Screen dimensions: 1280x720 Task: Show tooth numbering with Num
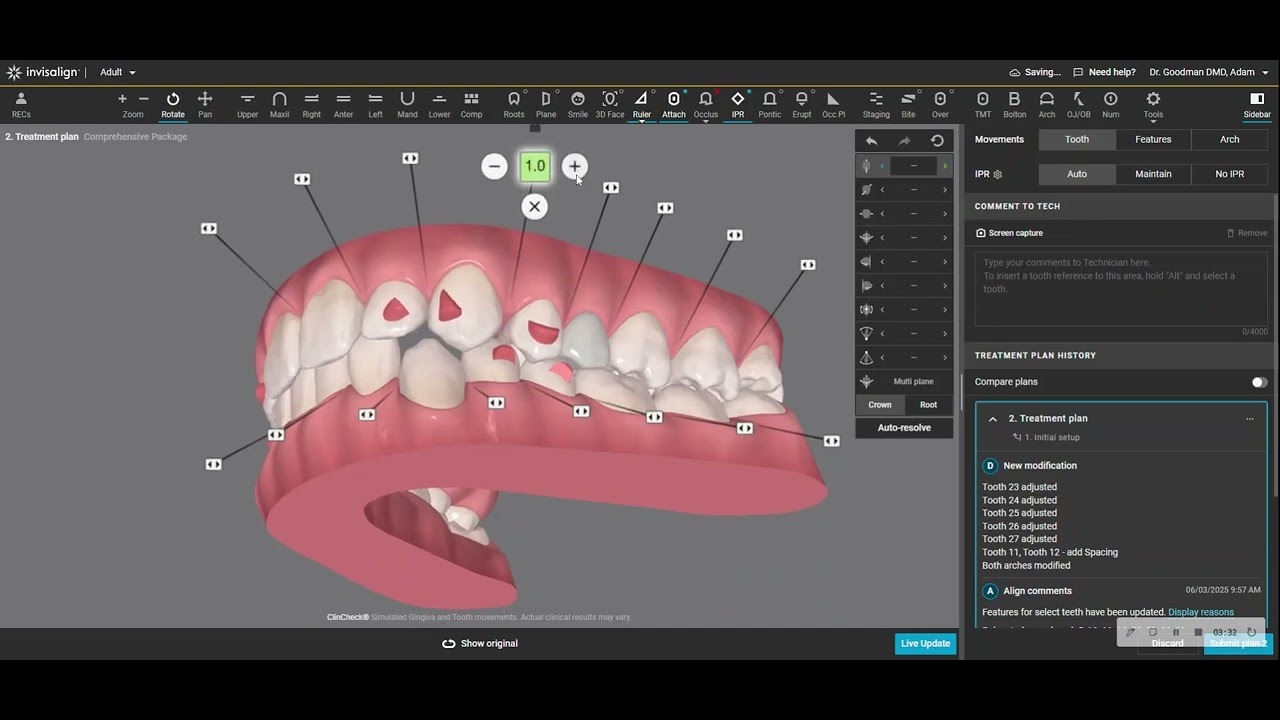coord(1111,104)
